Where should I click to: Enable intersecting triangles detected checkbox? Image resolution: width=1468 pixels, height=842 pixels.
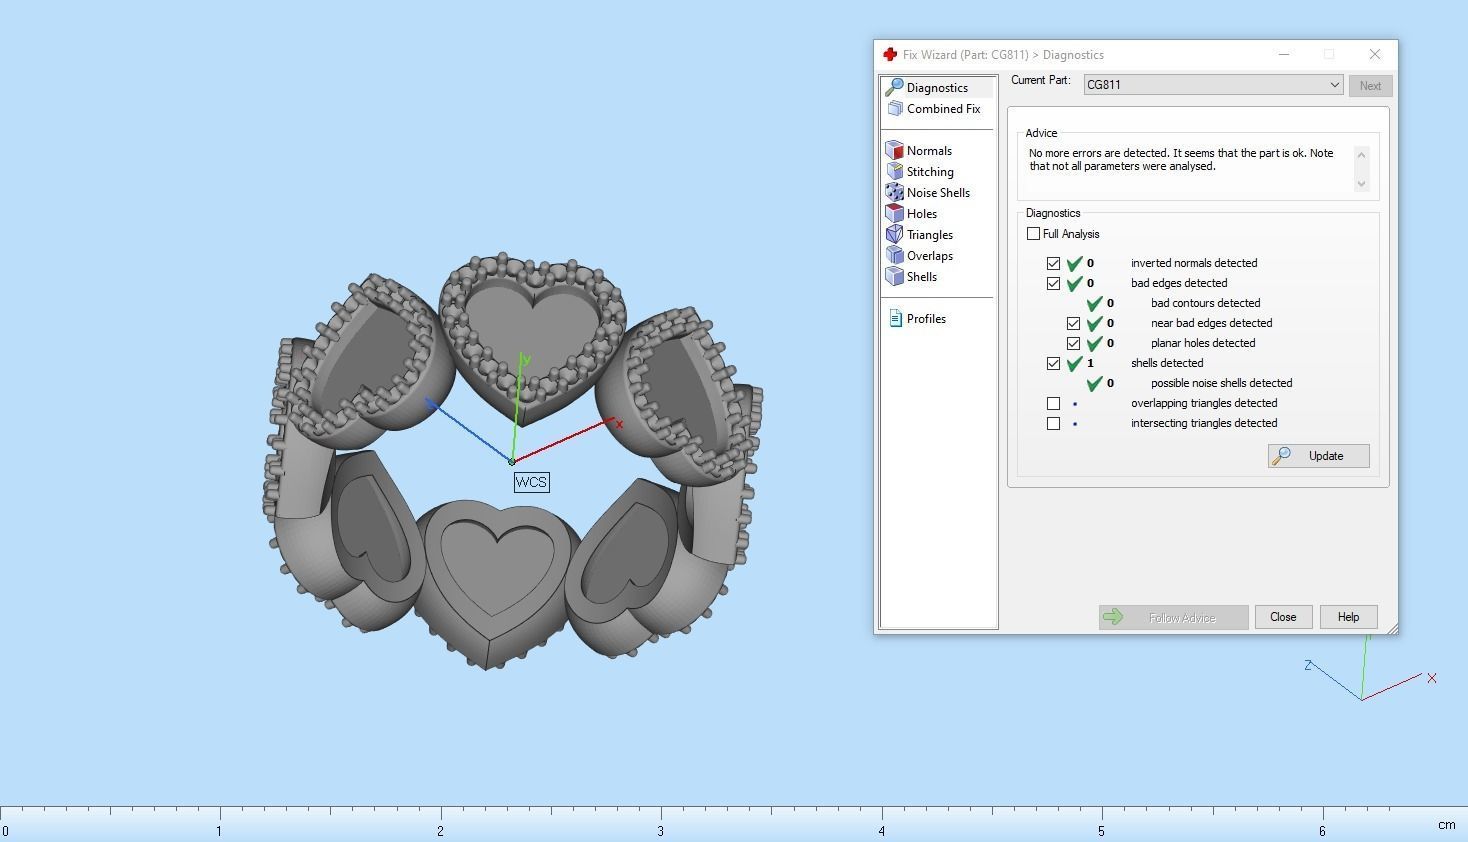tap(1053, 424)
